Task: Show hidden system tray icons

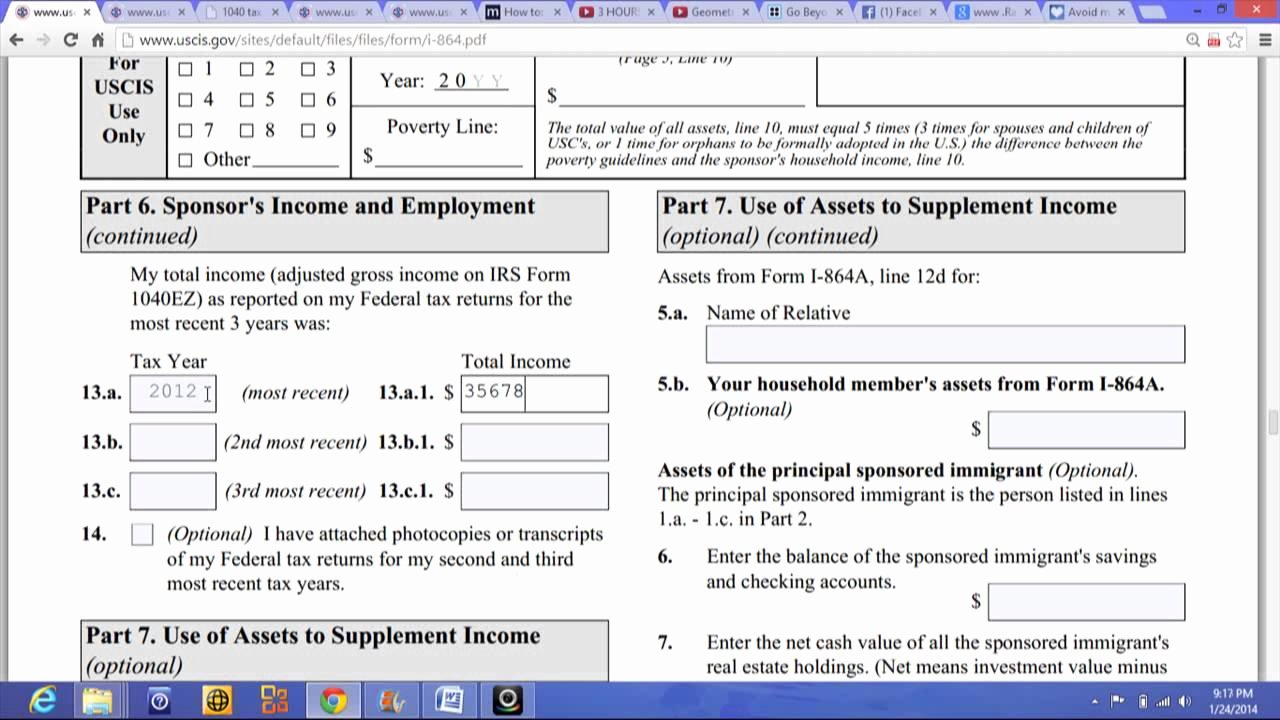Action: click(1095, 701)
